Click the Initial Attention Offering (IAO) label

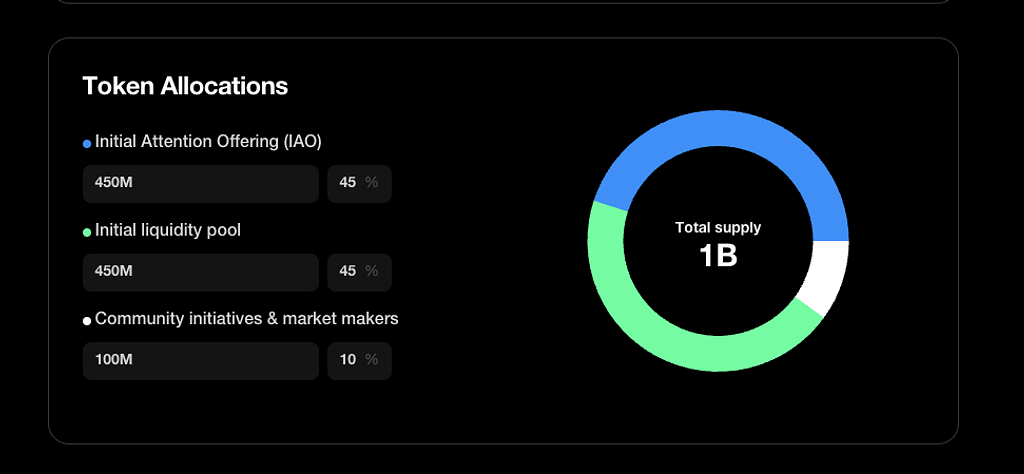[208, 142]
